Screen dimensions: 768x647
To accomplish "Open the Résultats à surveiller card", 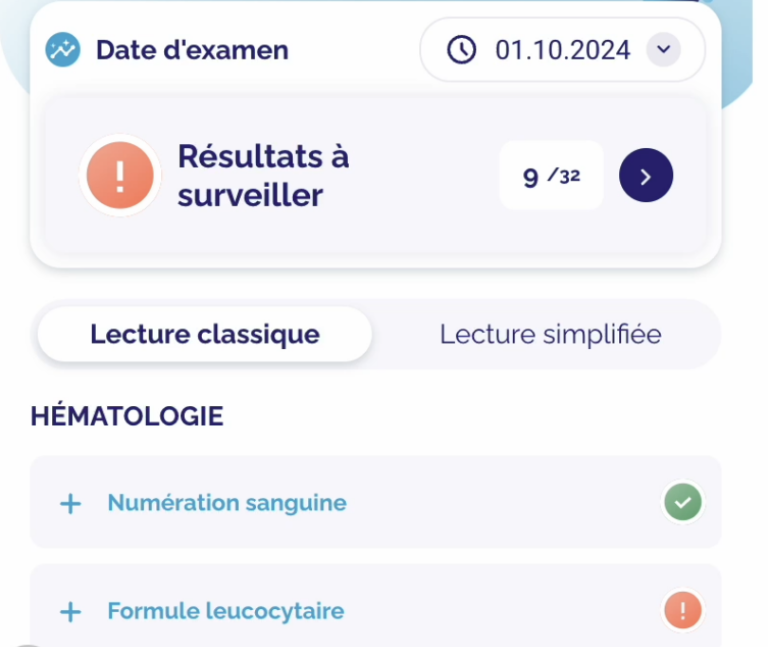I will coord(376,175).
